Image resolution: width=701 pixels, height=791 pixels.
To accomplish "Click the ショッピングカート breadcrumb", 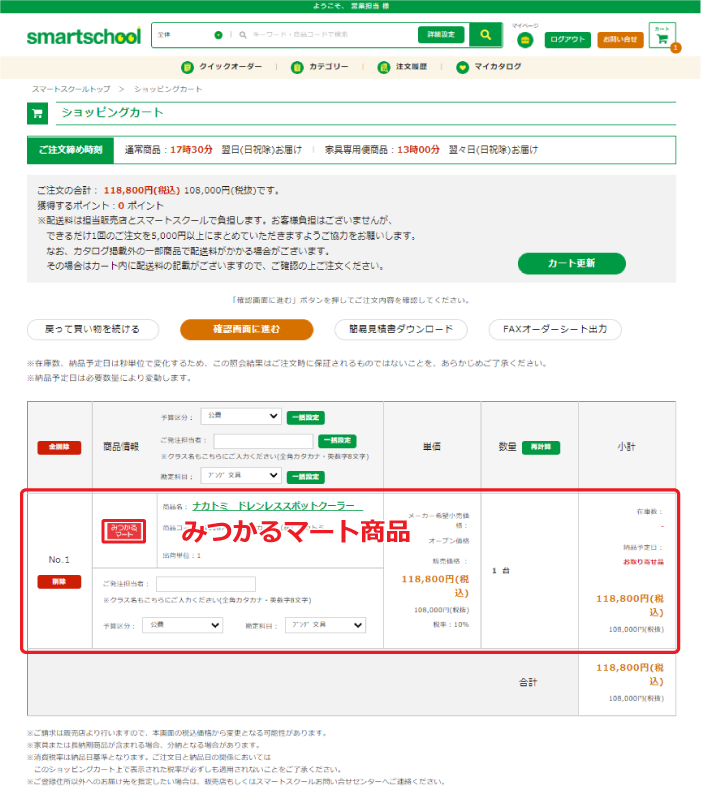I will tap(168, 89).
